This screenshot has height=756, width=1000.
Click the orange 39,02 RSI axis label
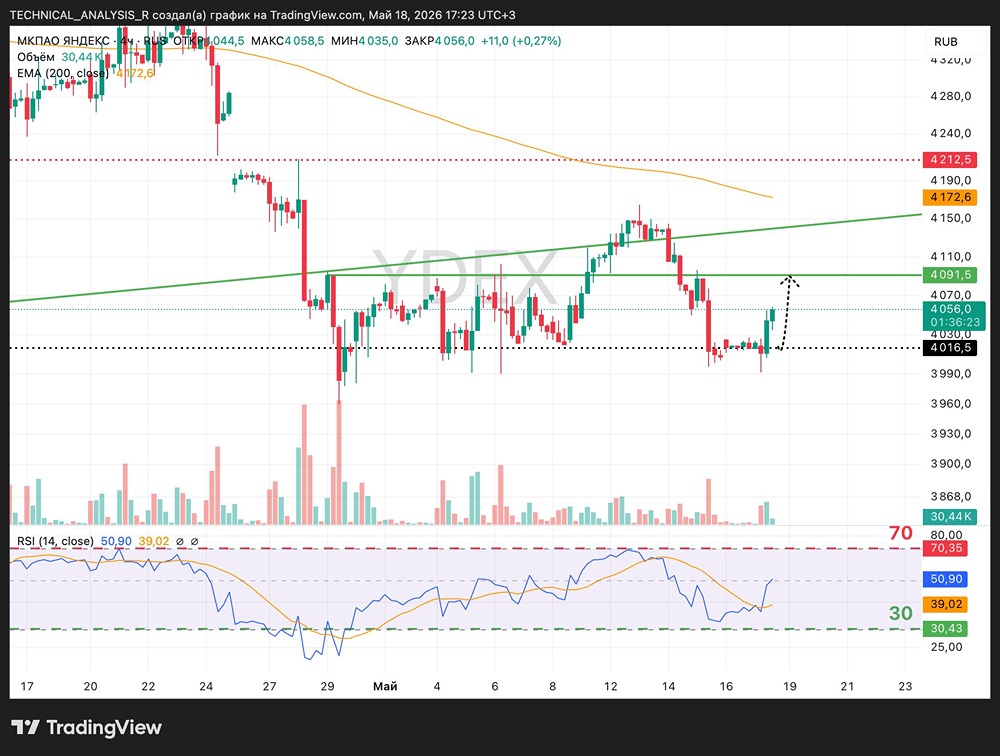(x=945, y=604)
